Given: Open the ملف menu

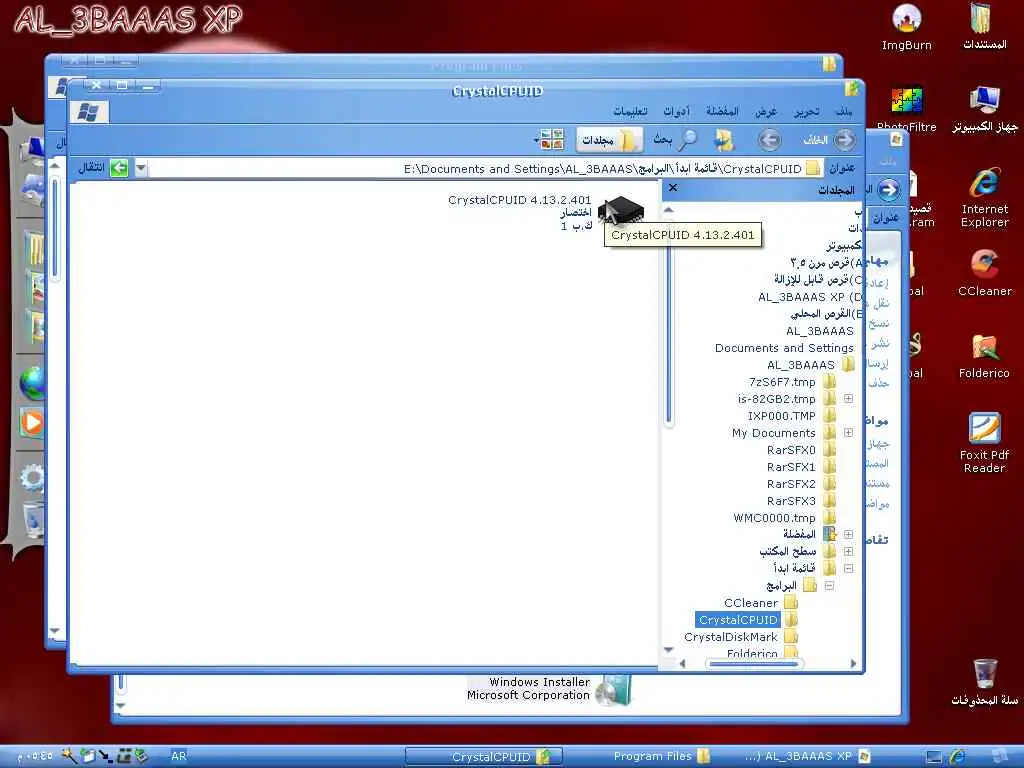Looking at the screenshot, I should 844,112.
